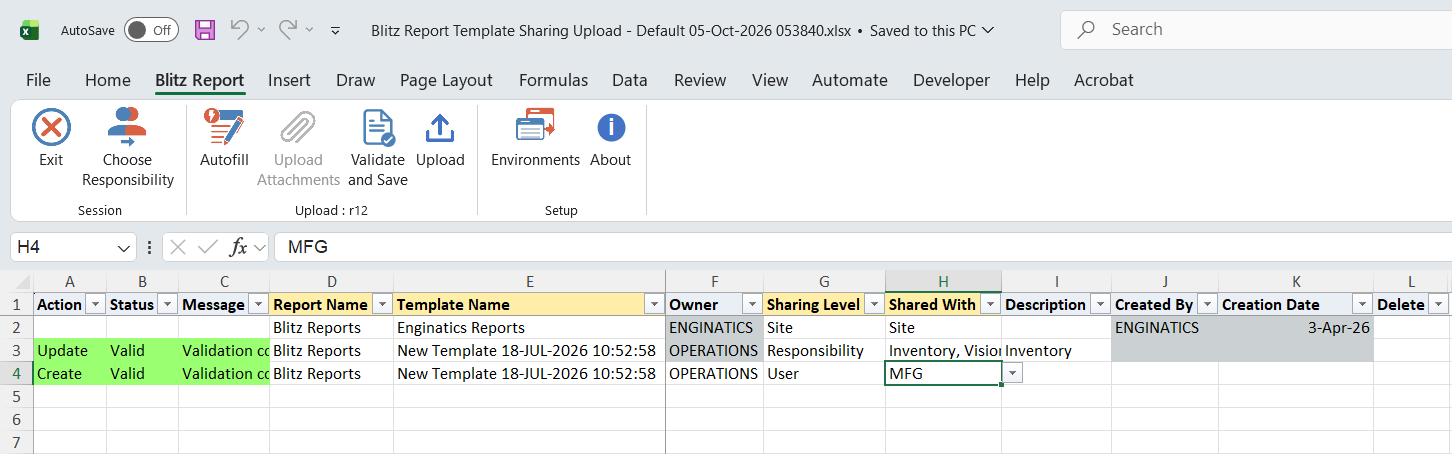Redo the last action
The width and height of the screenshot is (1452, 454).
(x=288, y=30)
